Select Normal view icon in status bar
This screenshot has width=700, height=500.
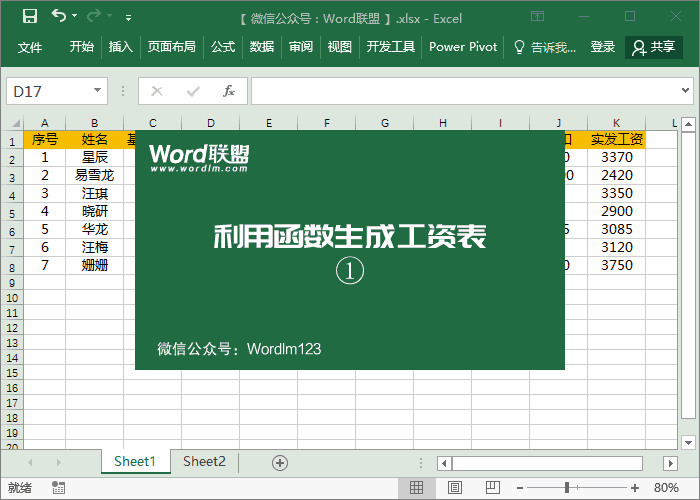click(x=417, y=488)
